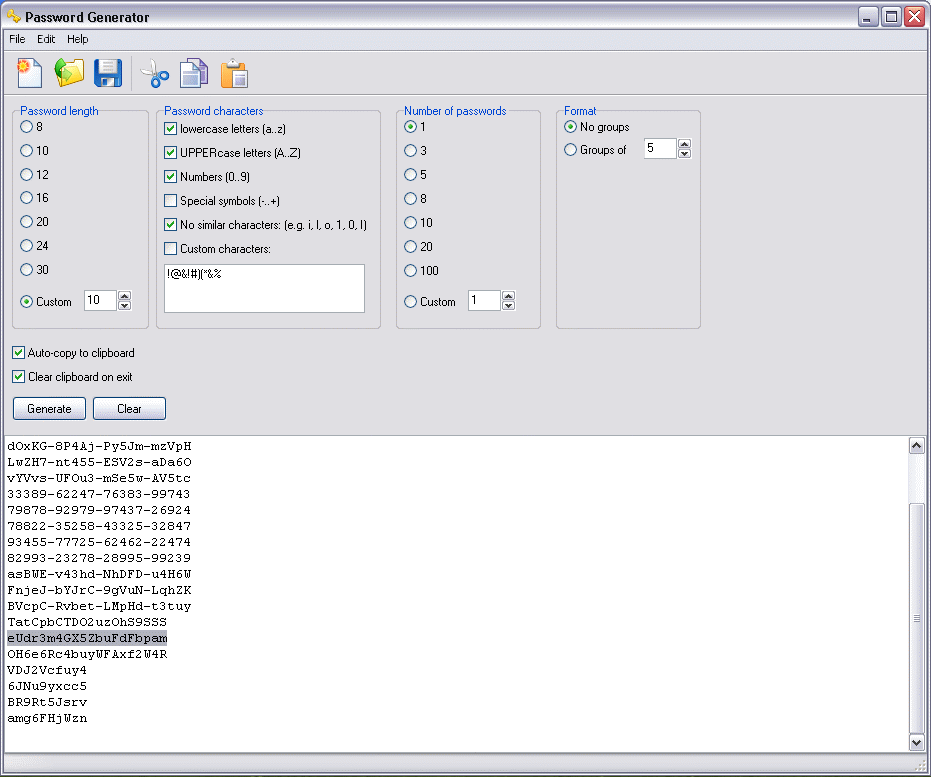The height and width of the screenshot is (777, 931).
Task: Click the Paste clipboard toolbar icon
Action: 234,74
